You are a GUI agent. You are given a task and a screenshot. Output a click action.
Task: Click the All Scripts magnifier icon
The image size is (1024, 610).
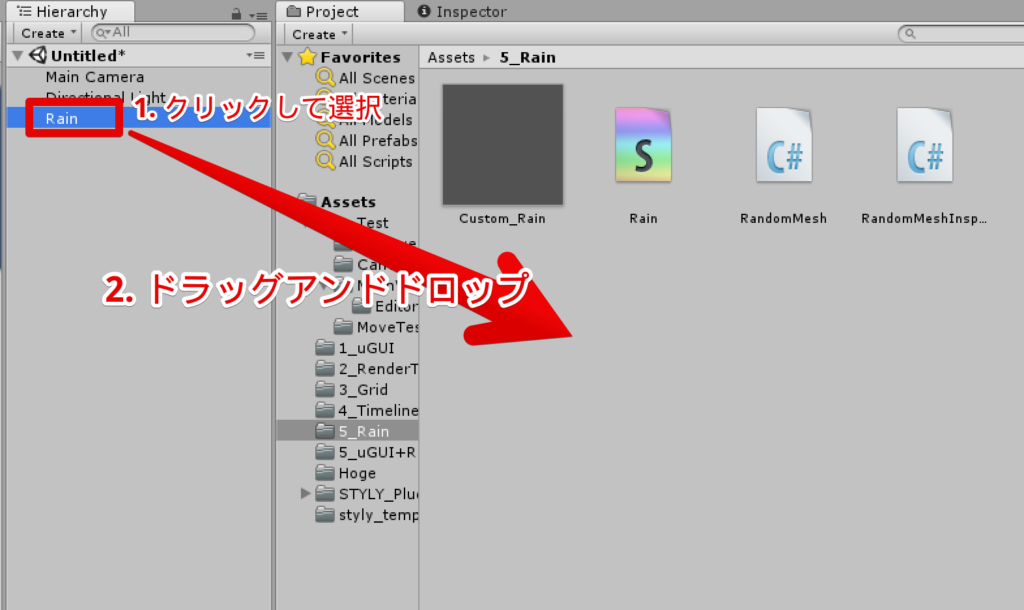click(x=325, y=161)
